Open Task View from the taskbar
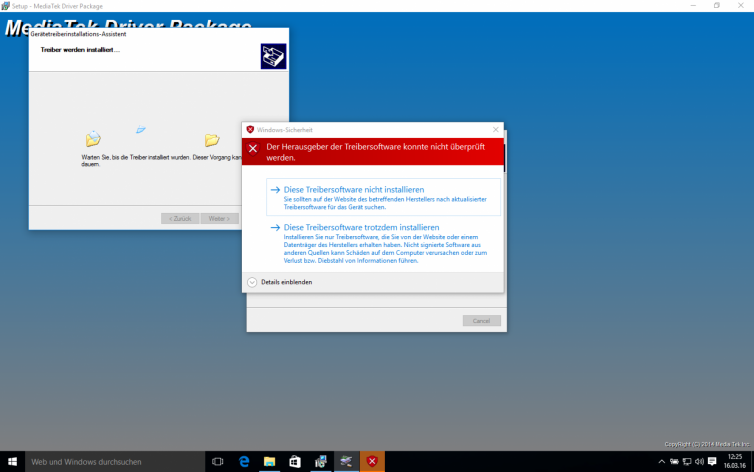Image resolution: width=754 pixels, height=472 pixels. (x=217, y=462)
